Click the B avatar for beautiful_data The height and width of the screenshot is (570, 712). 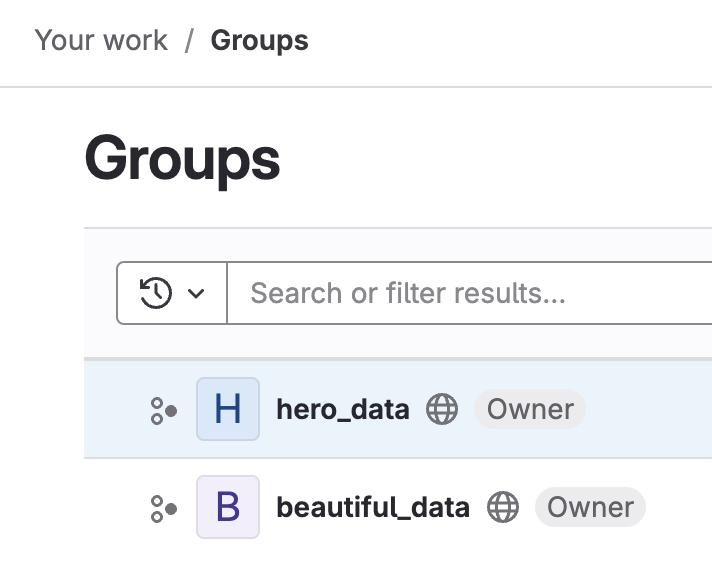228,507
